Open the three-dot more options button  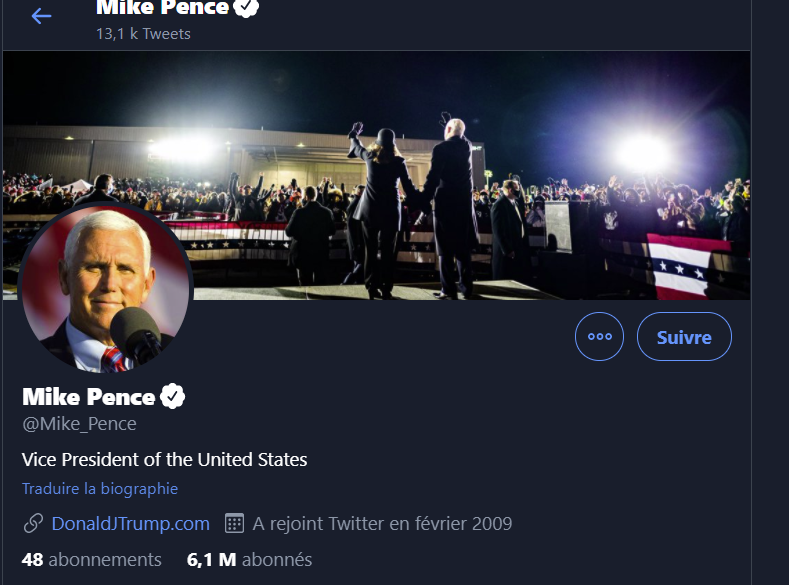click(599, 337)
